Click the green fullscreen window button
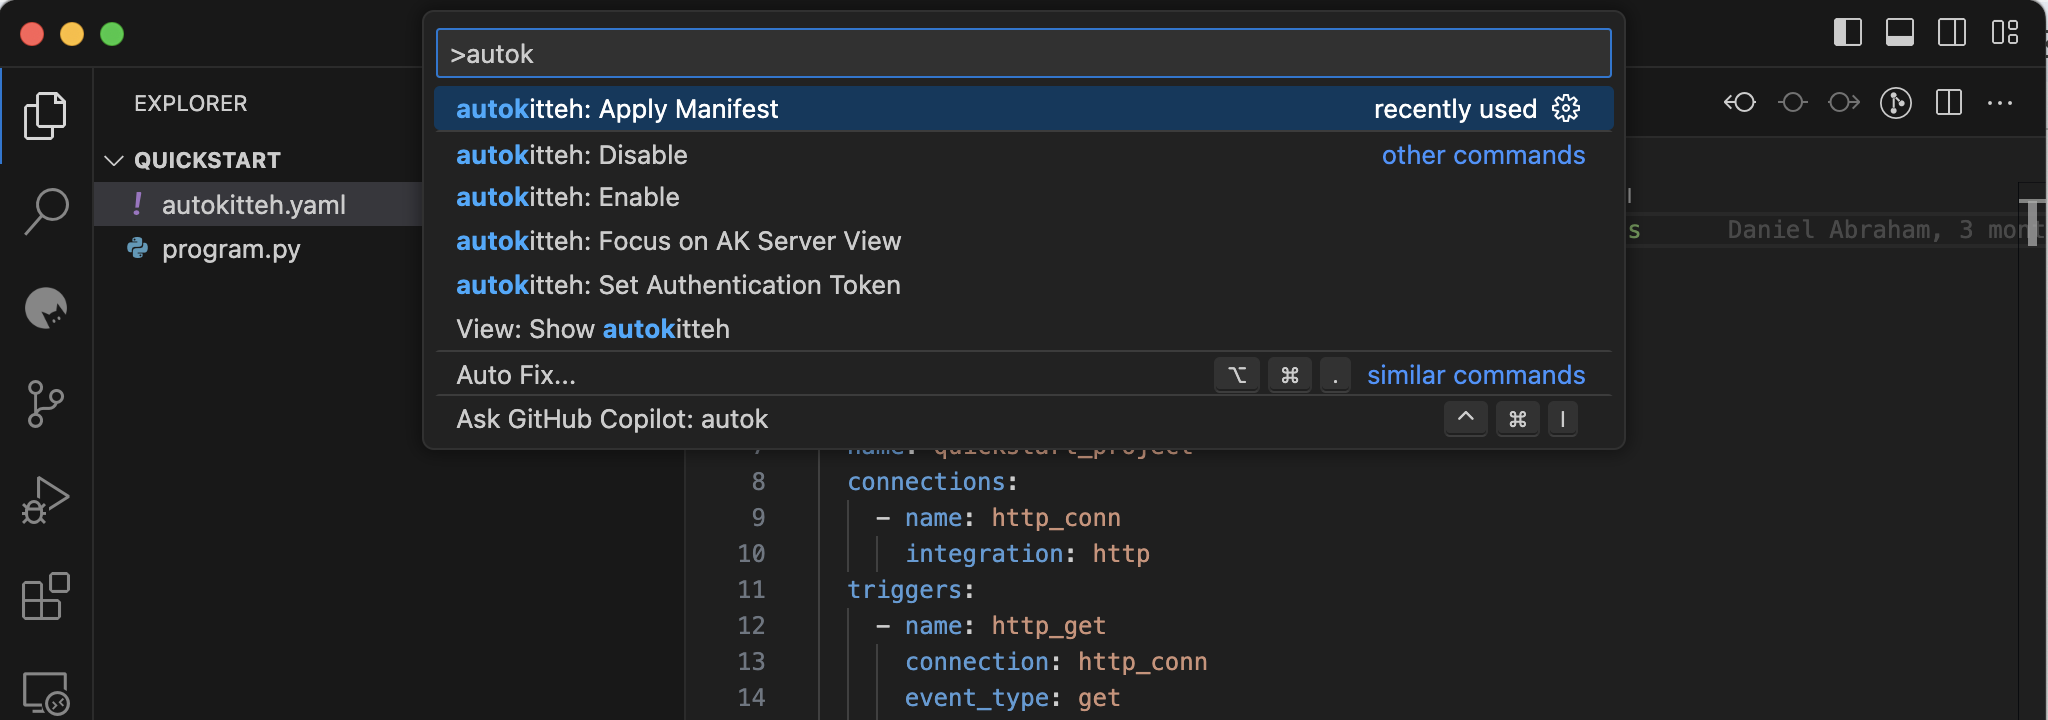This screenshot has width=2048, height=720. coord(112,34)
